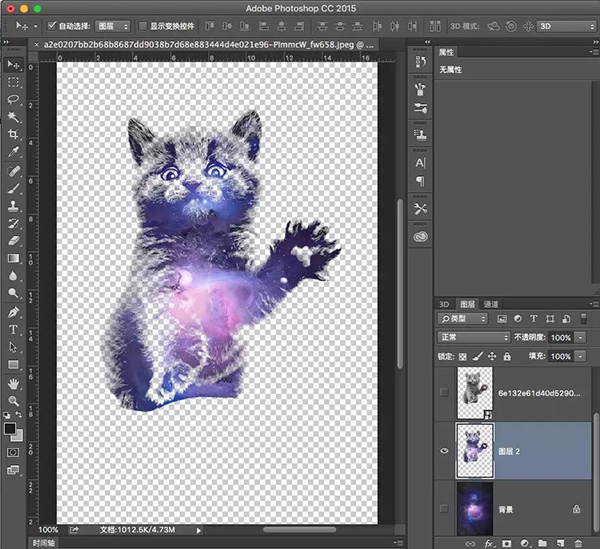
Task: Select the Lasso tool
Action: pyautogui.click(x=14, y=100)
